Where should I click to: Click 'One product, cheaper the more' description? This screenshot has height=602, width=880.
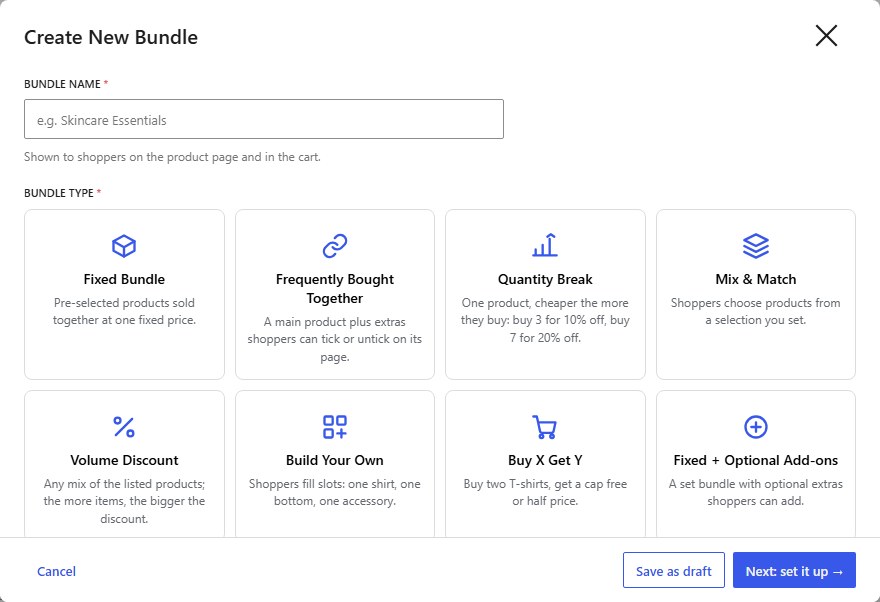click(545, 320)
